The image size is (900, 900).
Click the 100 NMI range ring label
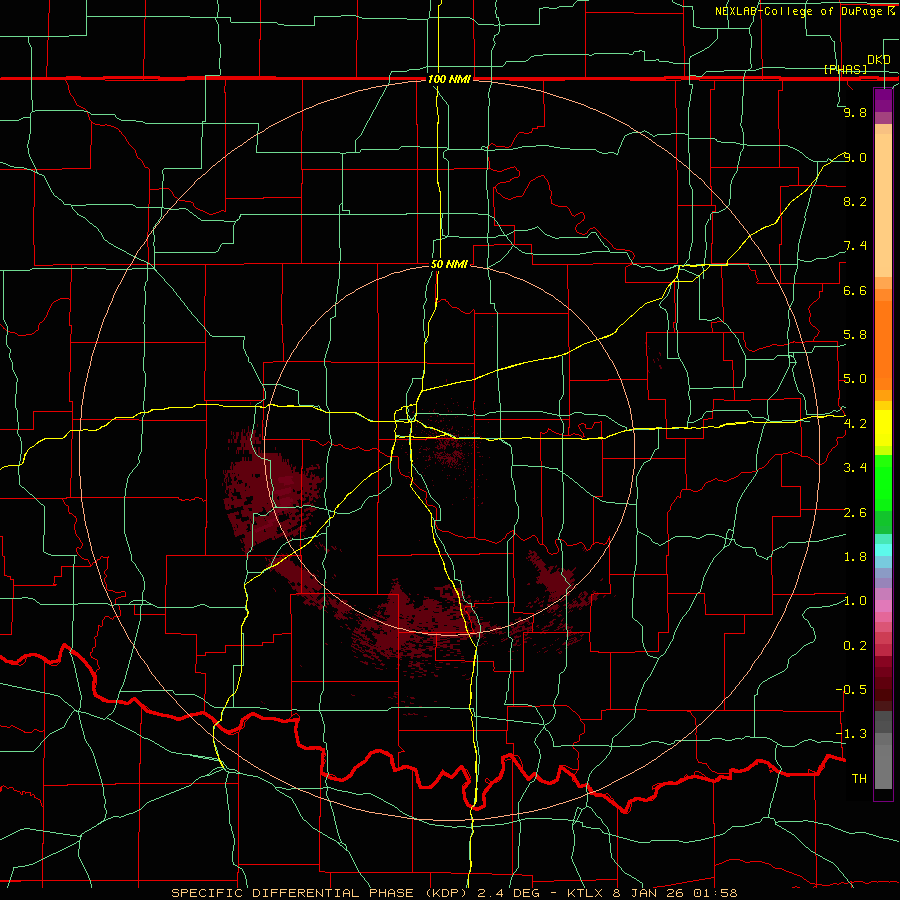coord(449,79)
